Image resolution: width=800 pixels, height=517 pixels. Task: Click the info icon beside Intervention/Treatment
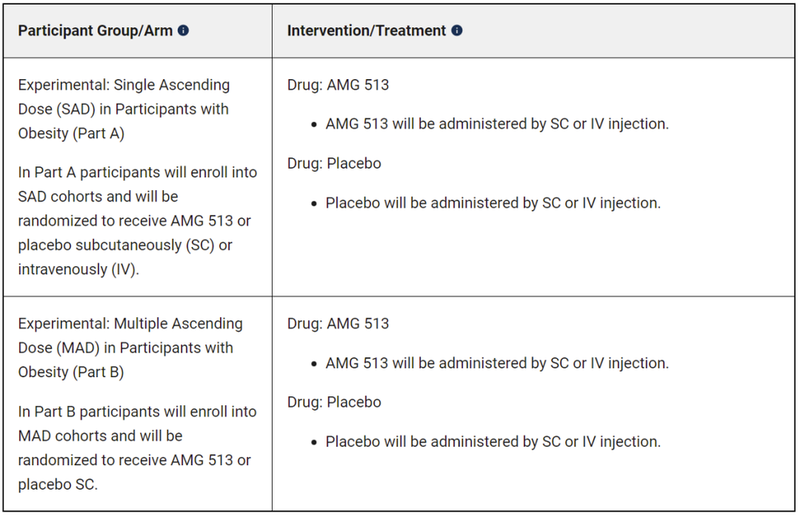click(x=457, y=30)
